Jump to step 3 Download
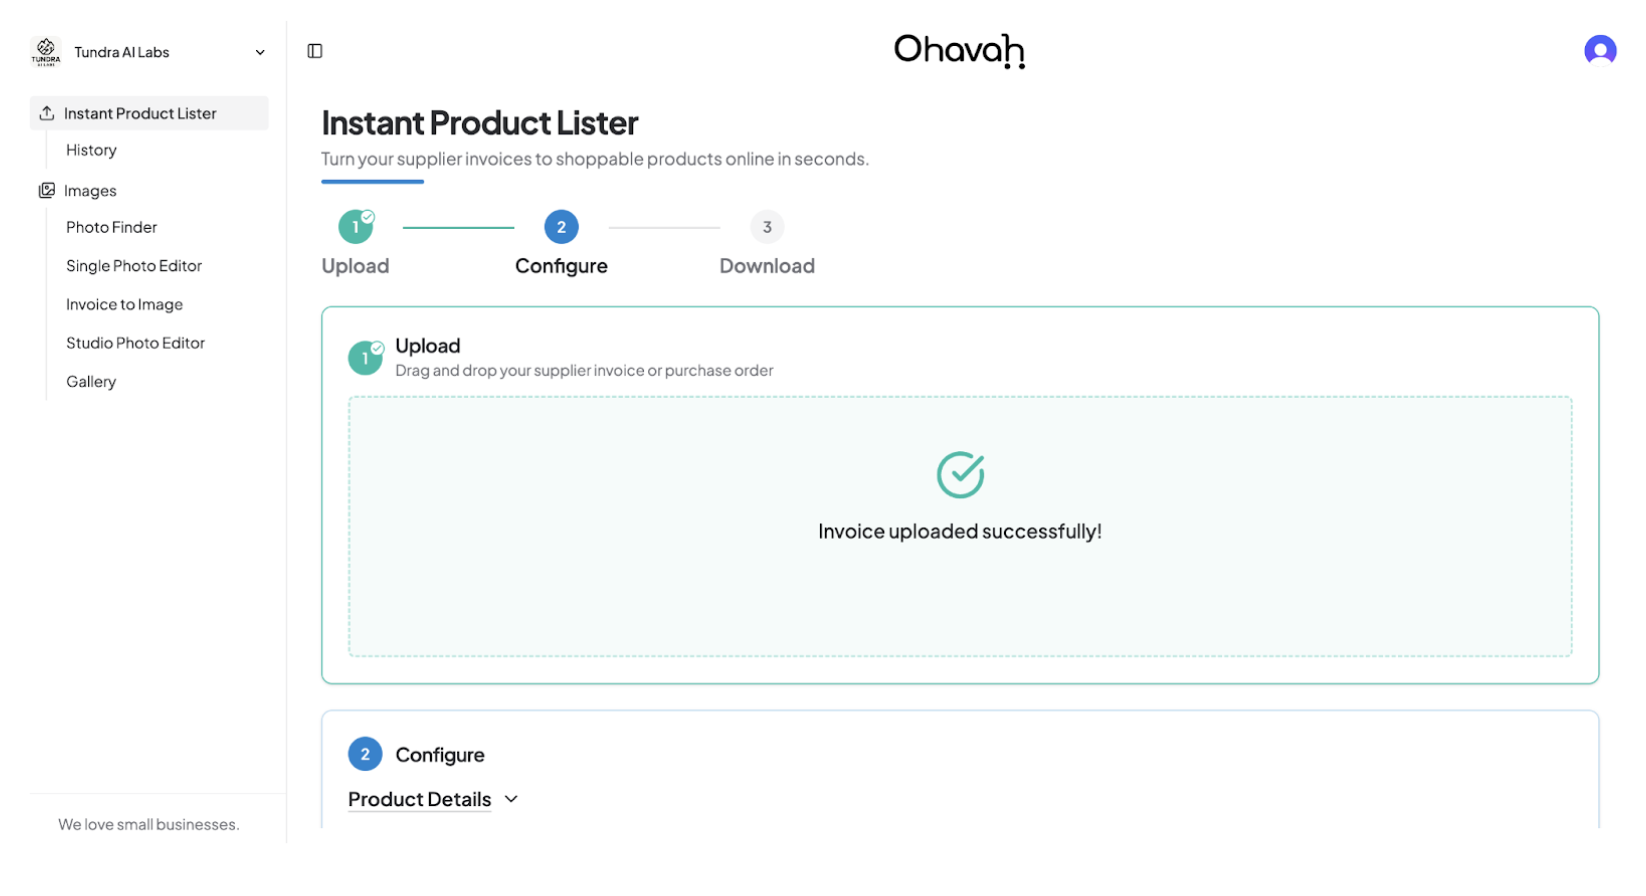Screen dimensions: 1646x896 click(x=767, y=228)
